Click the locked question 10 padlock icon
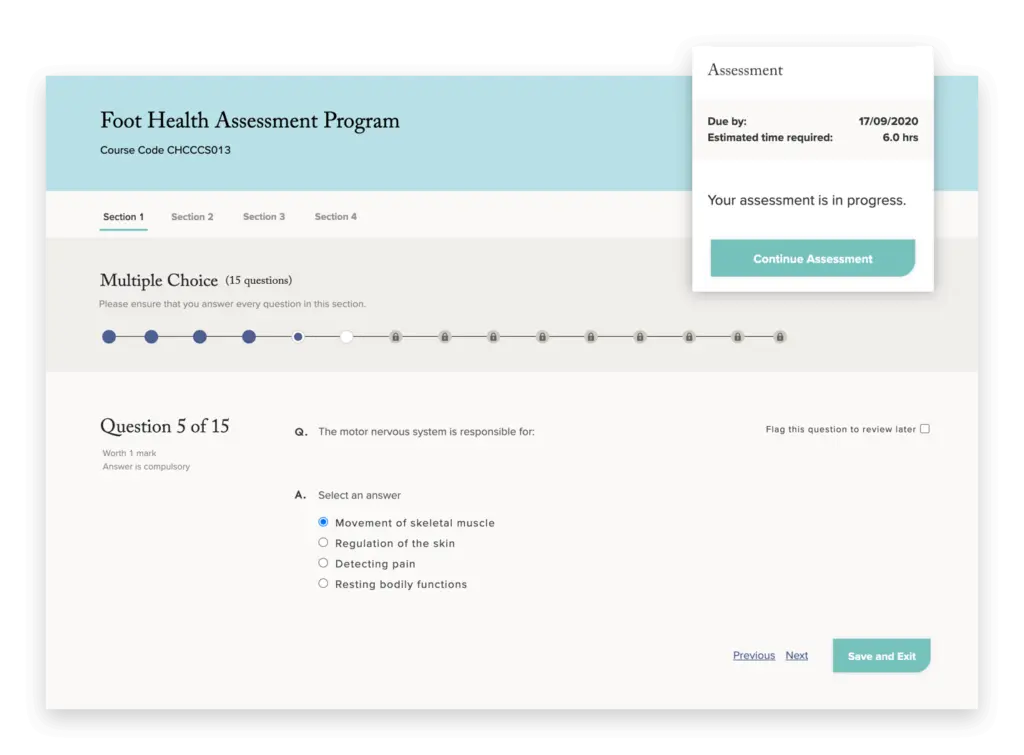The width and height of the screenshot is (1024, 755). coord(542,337)
